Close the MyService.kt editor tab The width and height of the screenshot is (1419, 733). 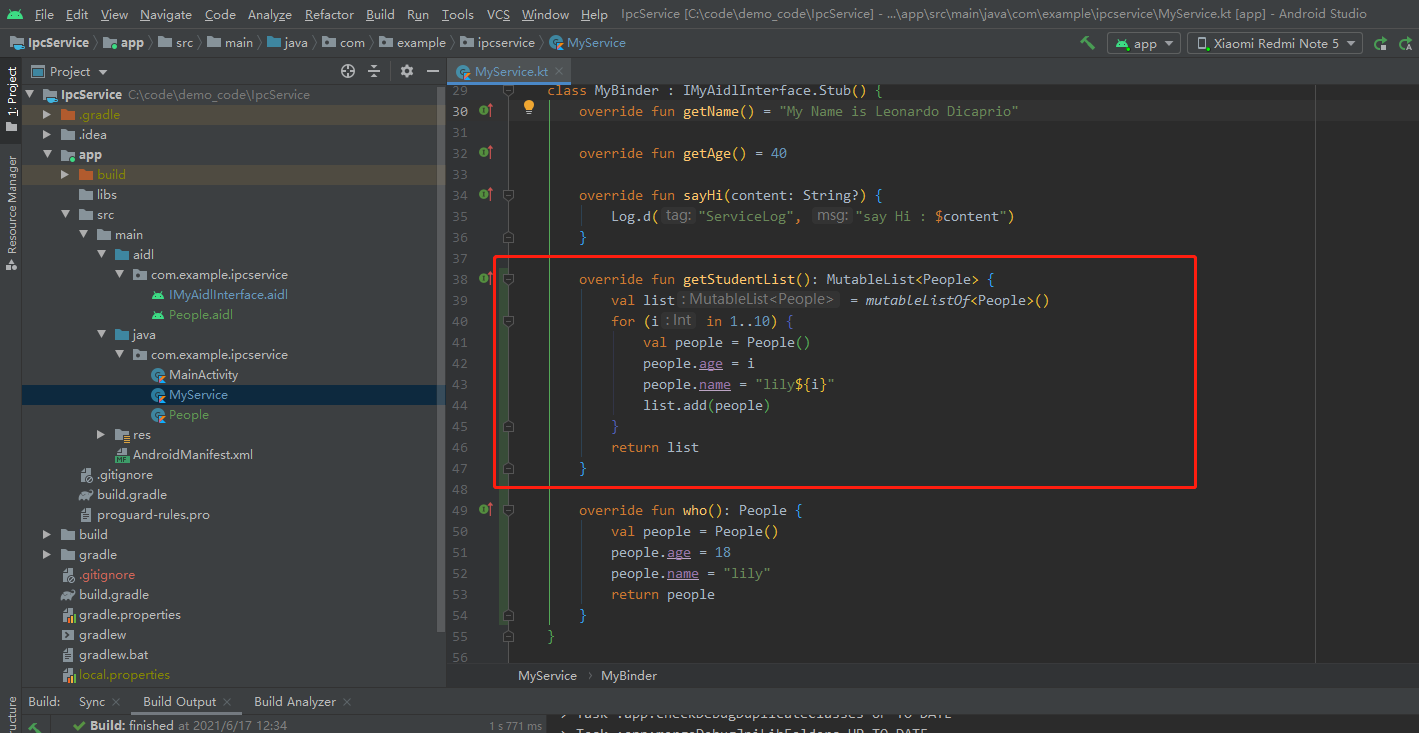point(561,72)
